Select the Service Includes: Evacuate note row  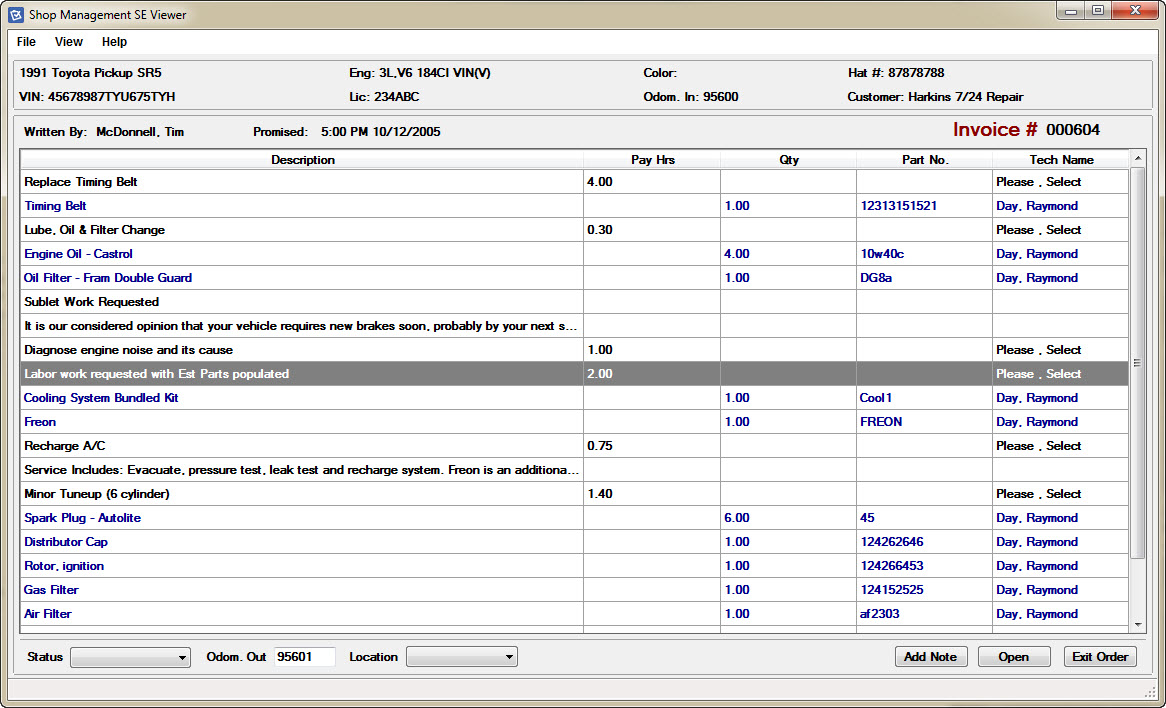click(x=575, y=470)
